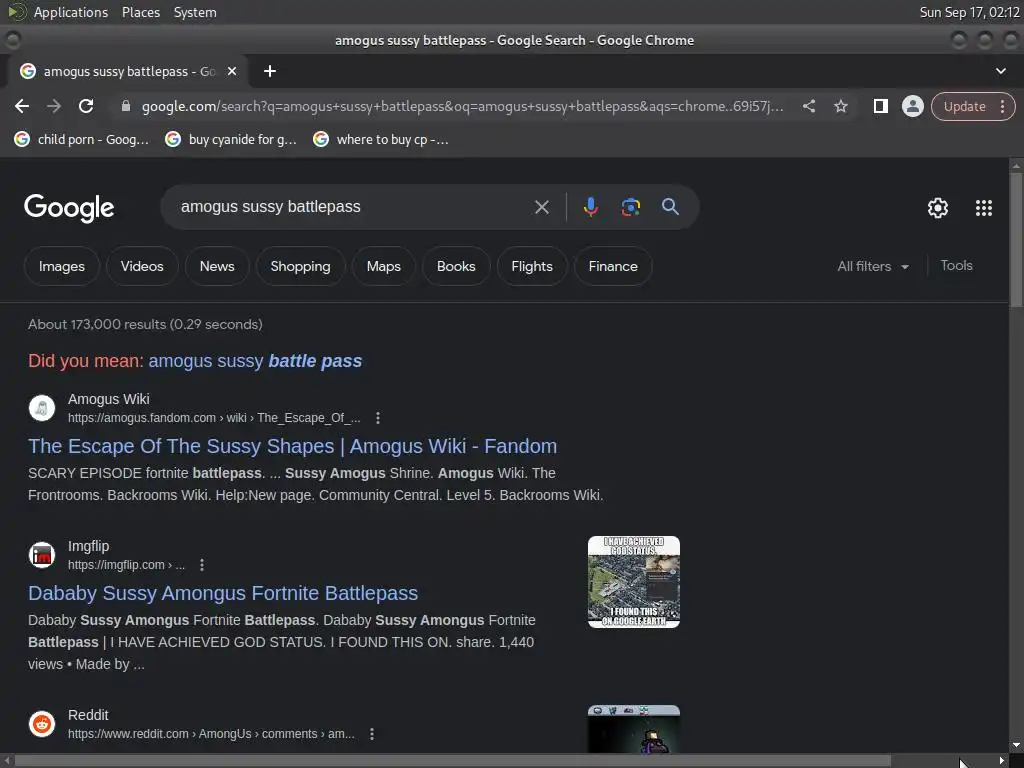Close the amogus sussy battlepass tab
1024x768 pixels.
[232, 71]
